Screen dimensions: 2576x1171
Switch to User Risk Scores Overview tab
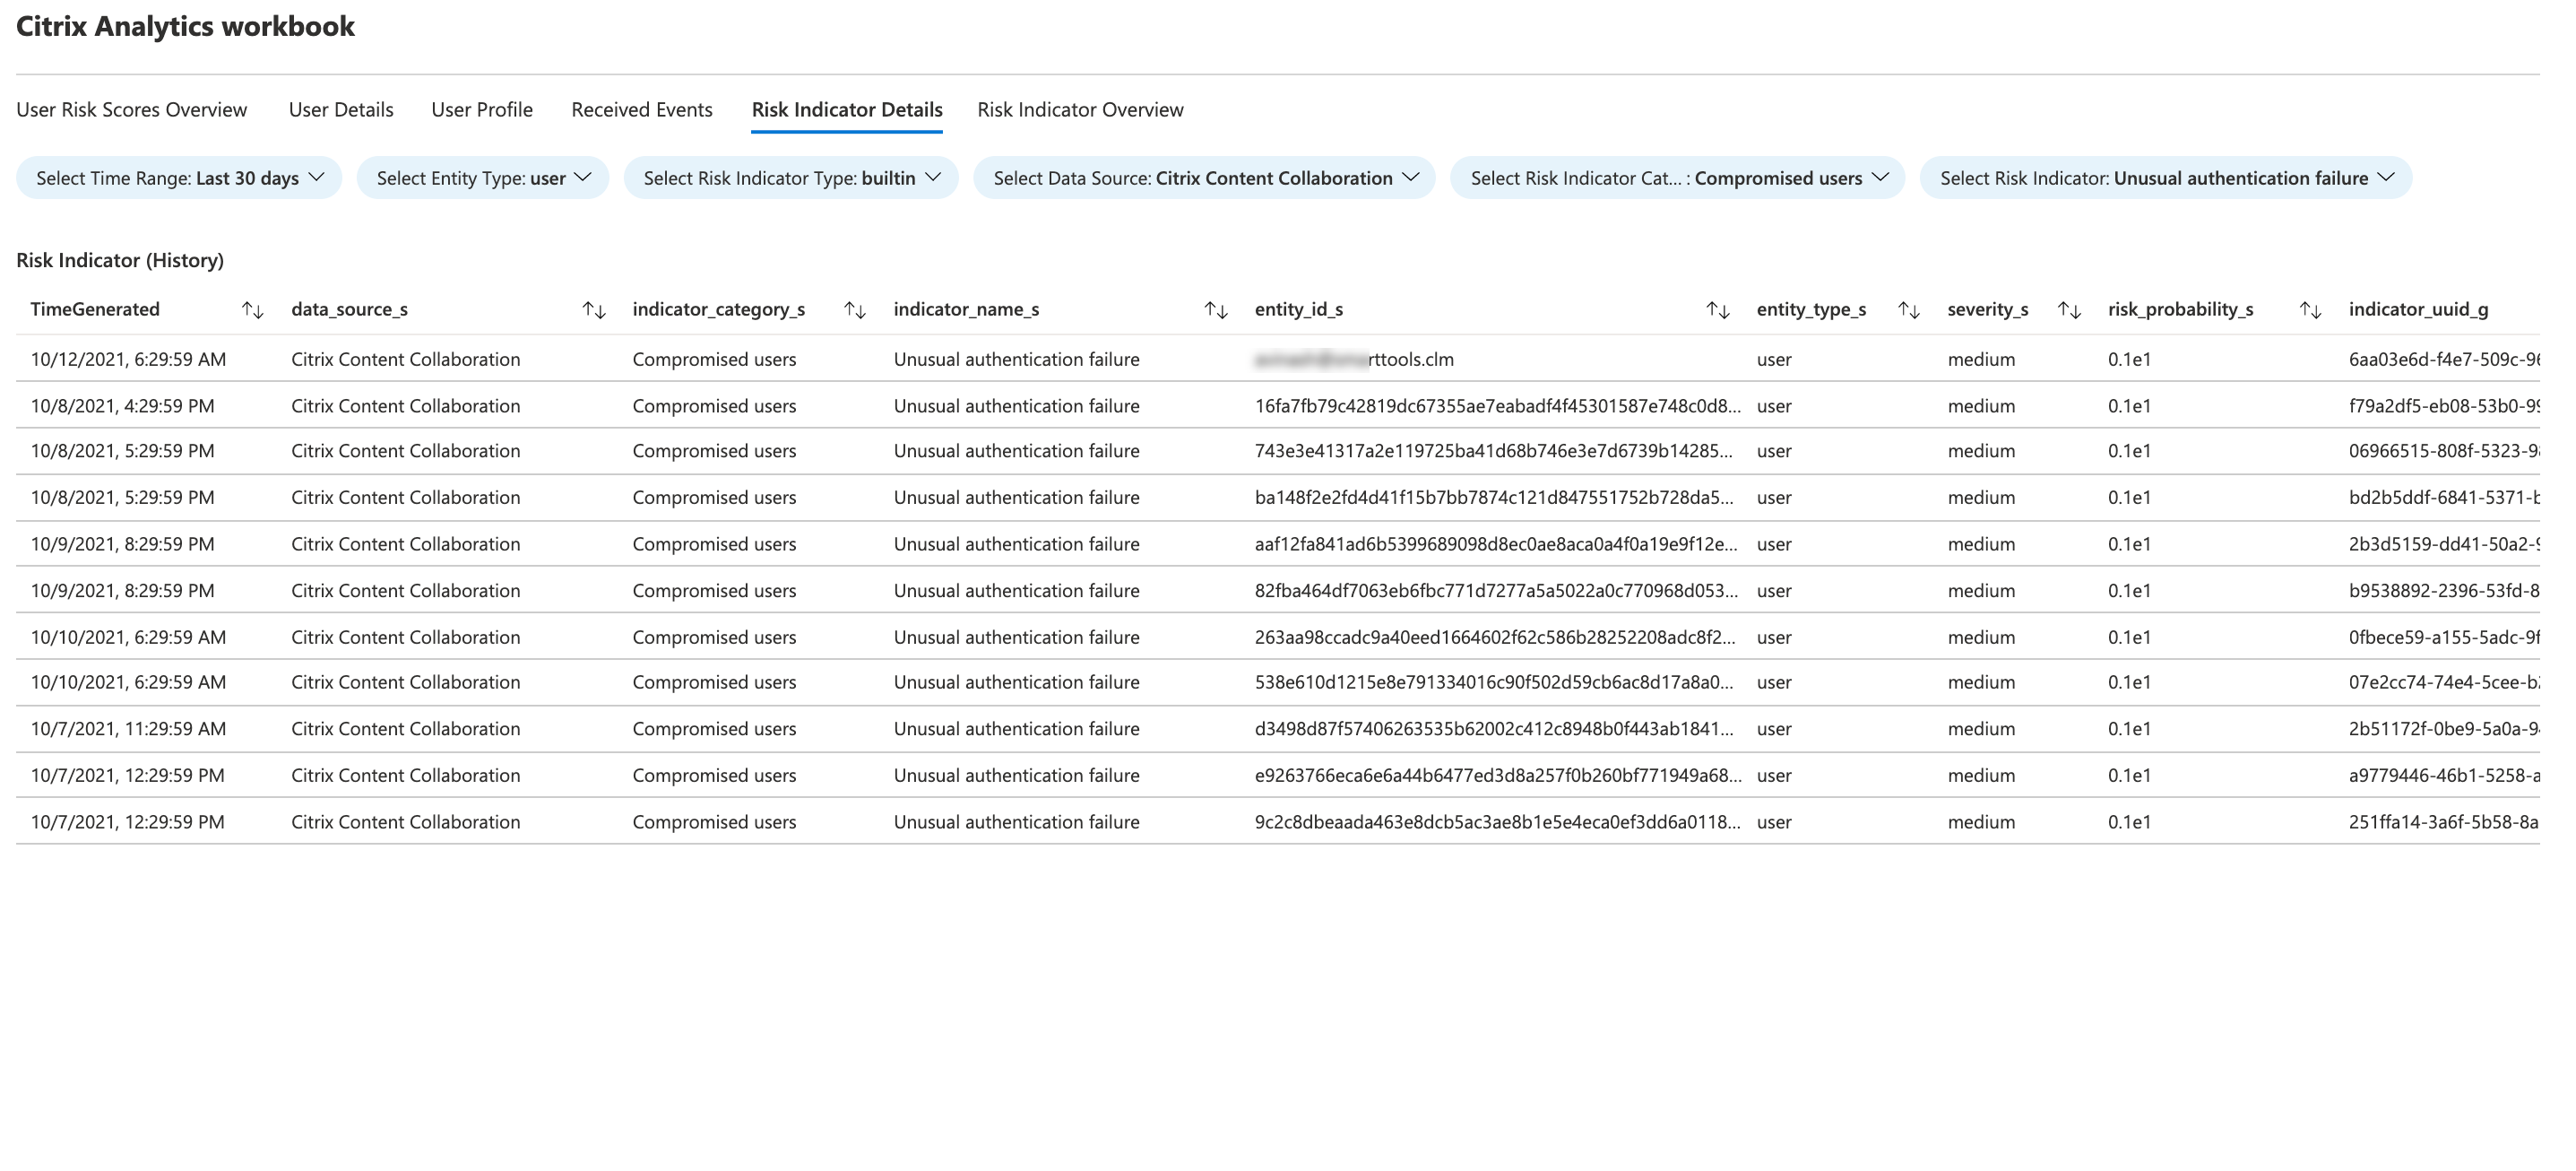(x=131, y=110)
